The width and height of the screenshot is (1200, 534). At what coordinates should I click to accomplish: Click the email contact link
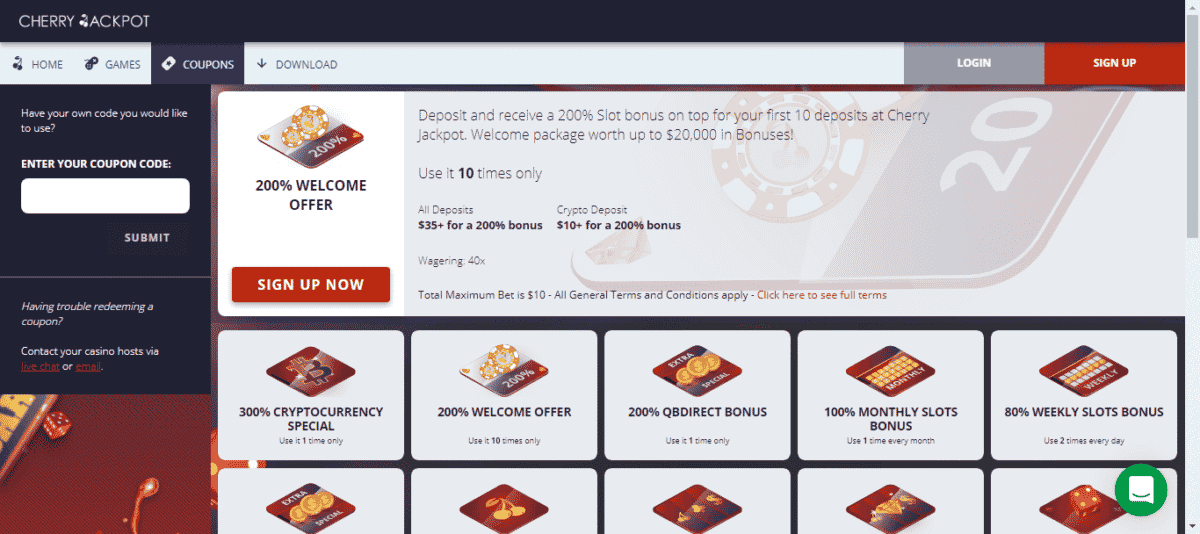click(x=88, y=367)
